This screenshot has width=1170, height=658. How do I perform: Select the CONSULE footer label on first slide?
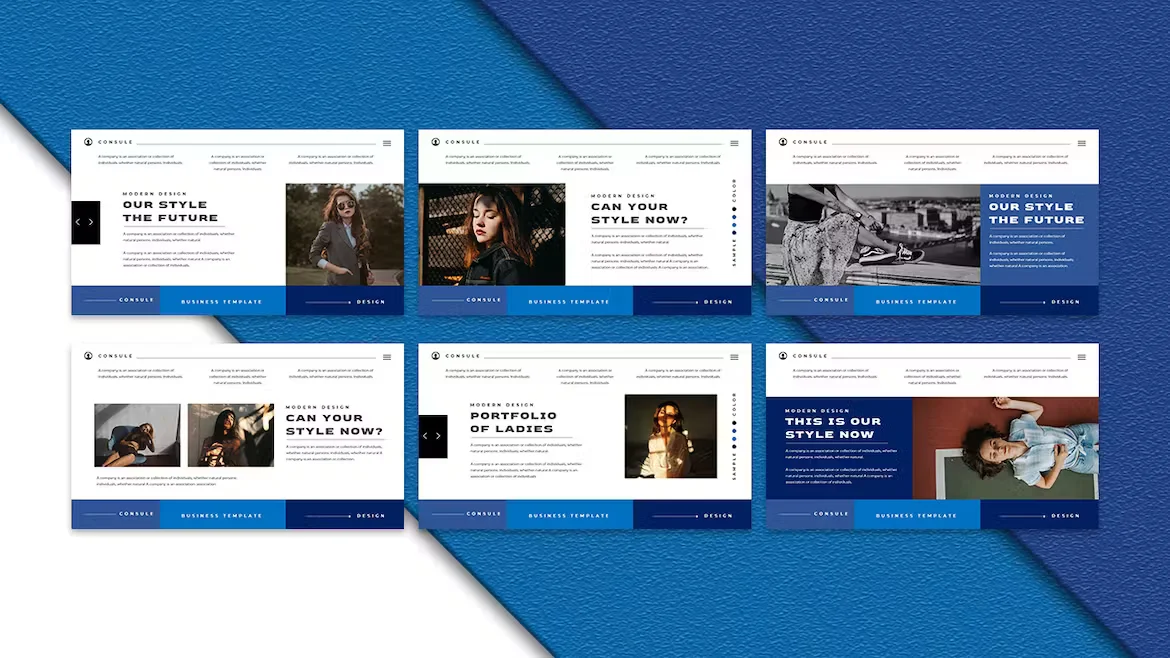(x=136, y=299)
